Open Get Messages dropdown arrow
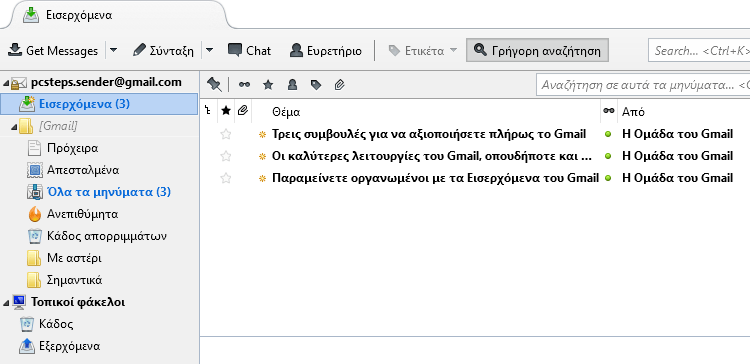This screenshot has height=364, width=750. coord(113,51)
